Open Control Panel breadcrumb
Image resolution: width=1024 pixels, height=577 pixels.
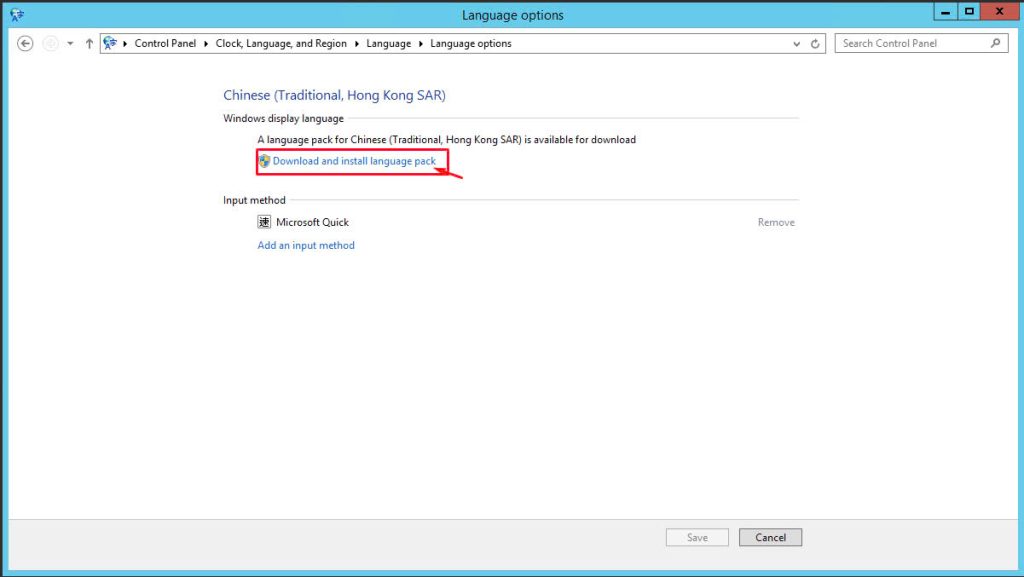(x=165, y=43)
